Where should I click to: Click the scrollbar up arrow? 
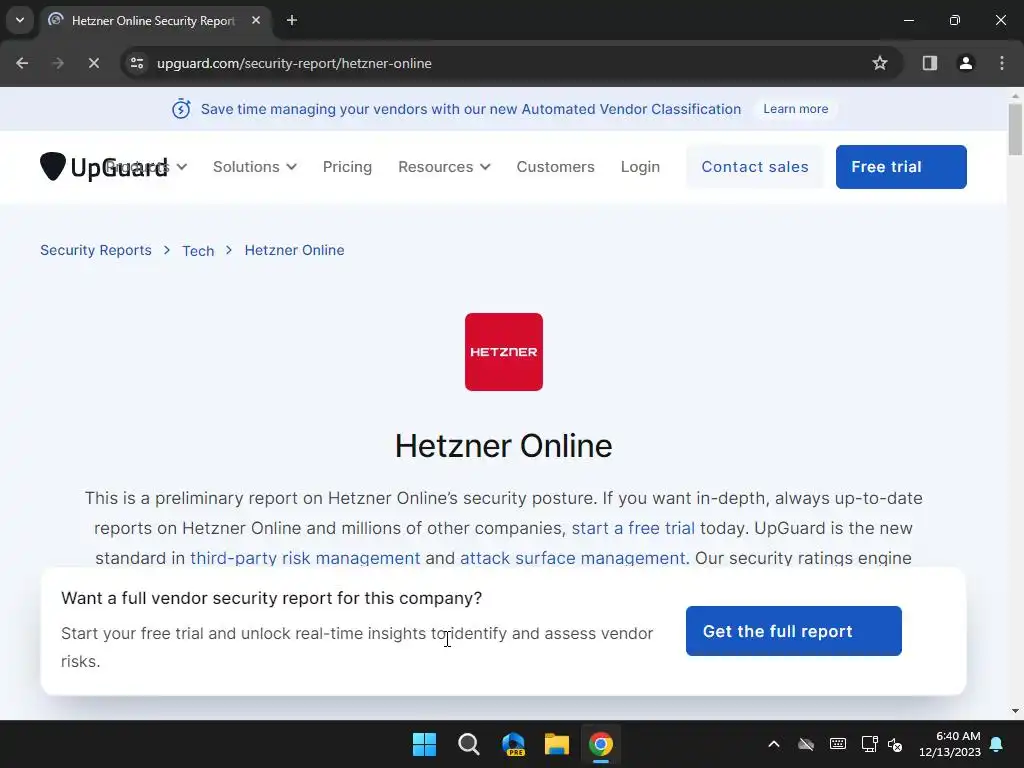[1015, 95]
